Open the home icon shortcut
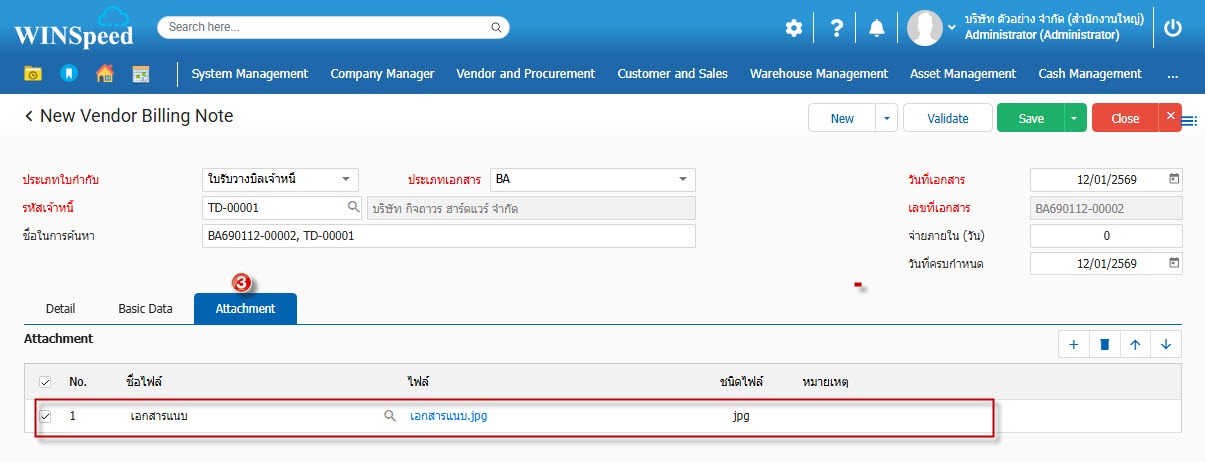The height and width of the screenshot is (462, 1205). click(x=104, y=73)
